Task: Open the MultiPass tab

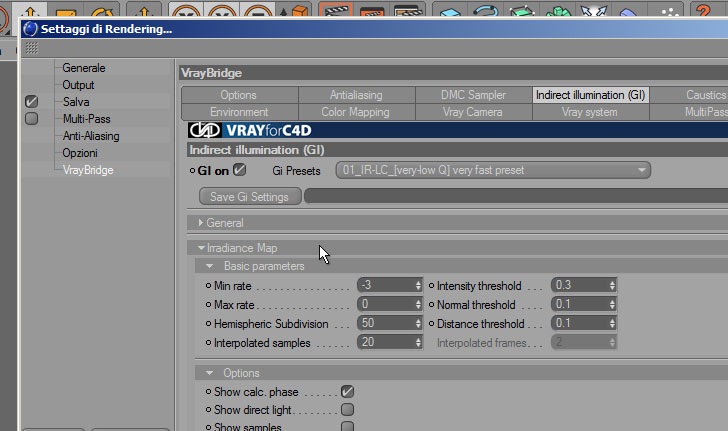Action: 689,112
